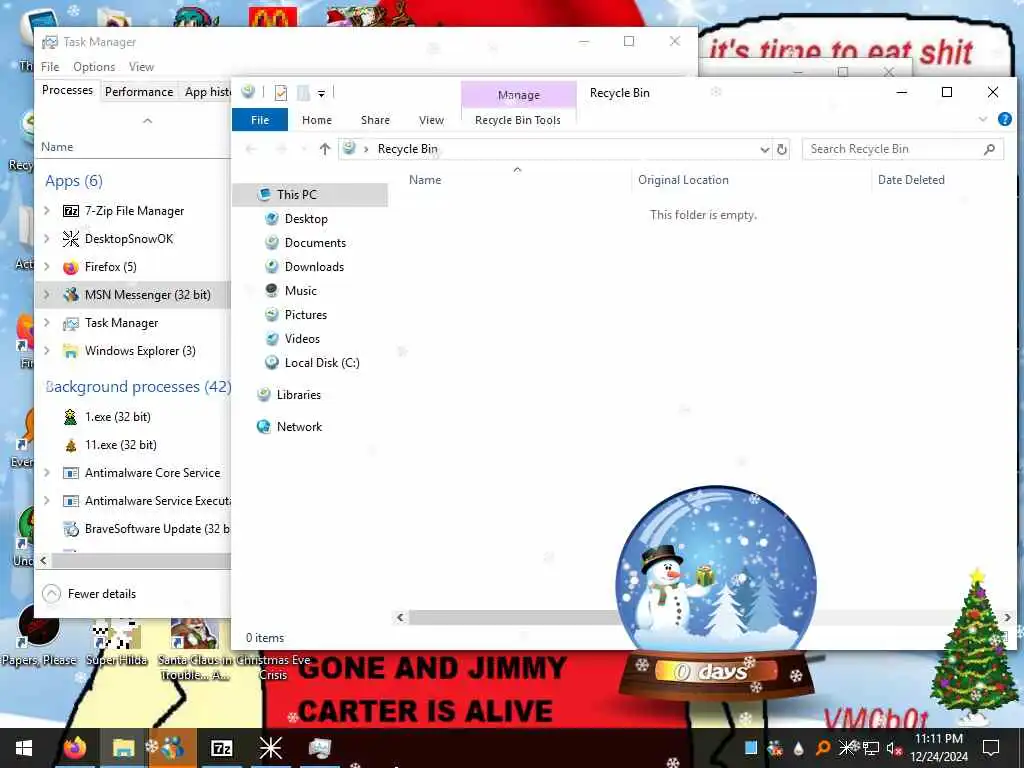
Task: Switch to the View ribbon tab in Explorer
Action: 431,120
